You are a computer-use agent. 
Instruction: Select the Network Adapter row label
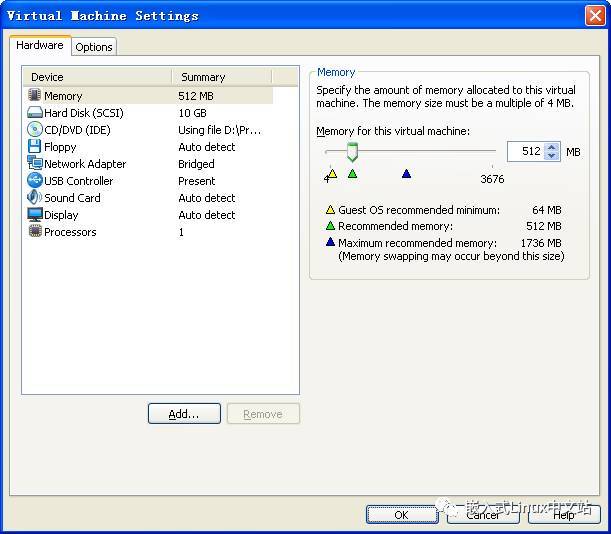[85, 164]
